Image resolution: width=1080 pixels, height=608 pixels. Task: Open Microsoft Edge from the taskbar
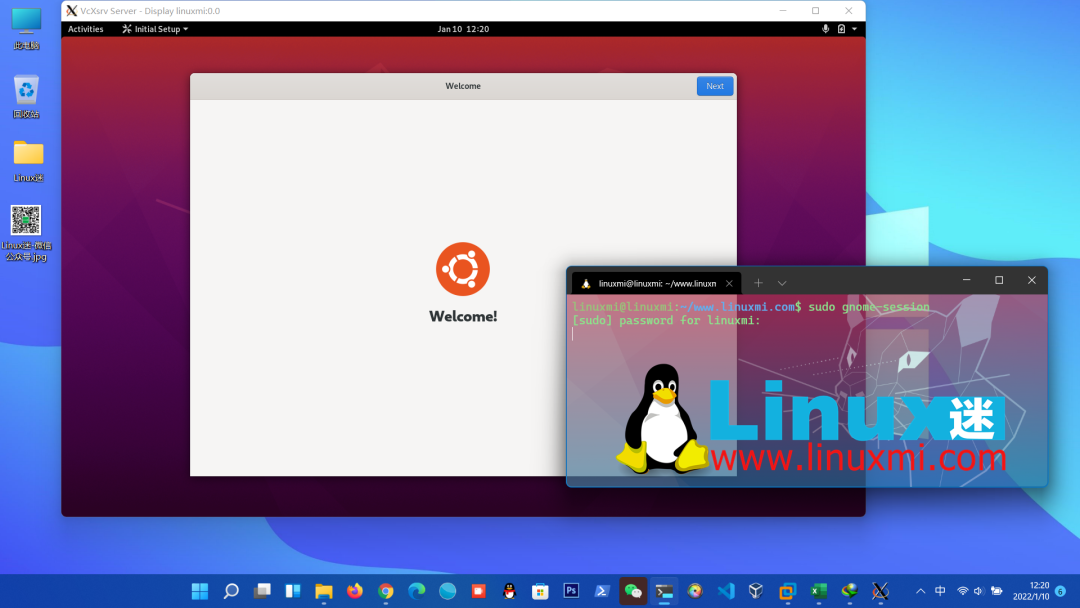417,592
